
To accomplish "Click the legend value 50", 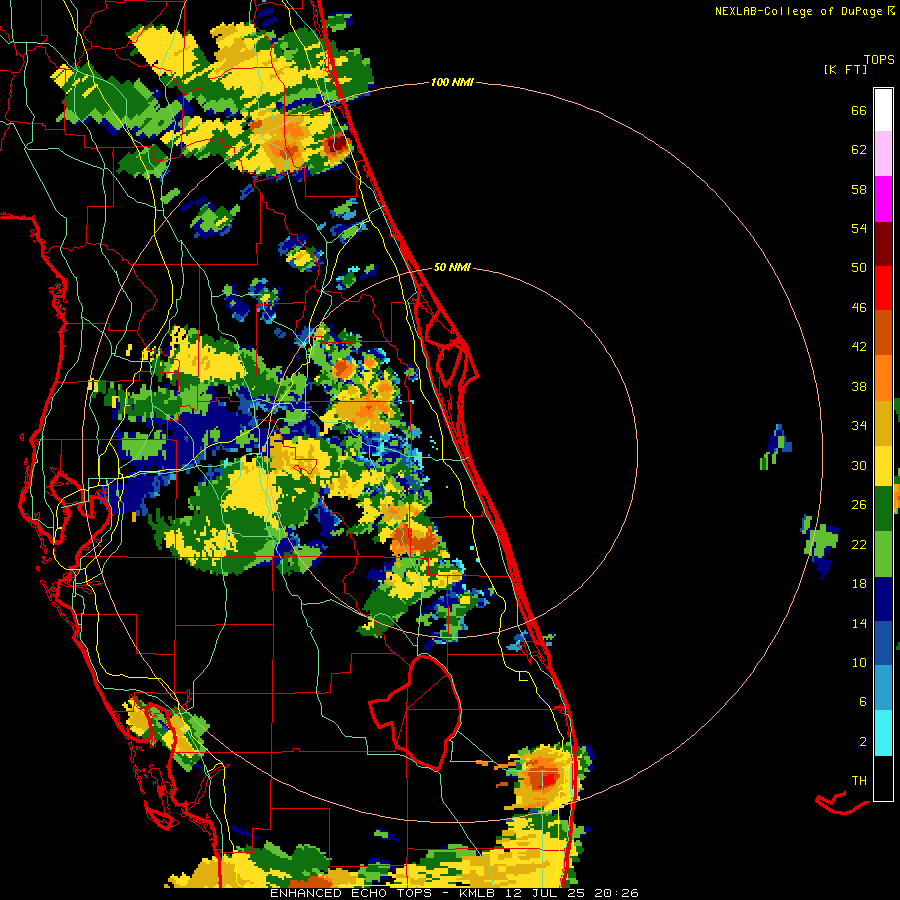I will [859, 268].
